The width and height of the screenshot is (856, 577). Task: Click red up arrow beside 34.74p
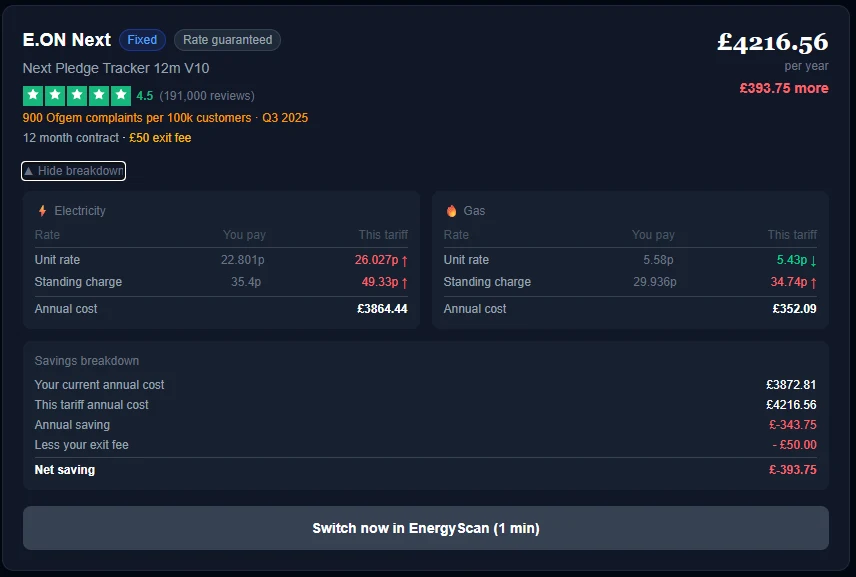click(x=813, y=283)
